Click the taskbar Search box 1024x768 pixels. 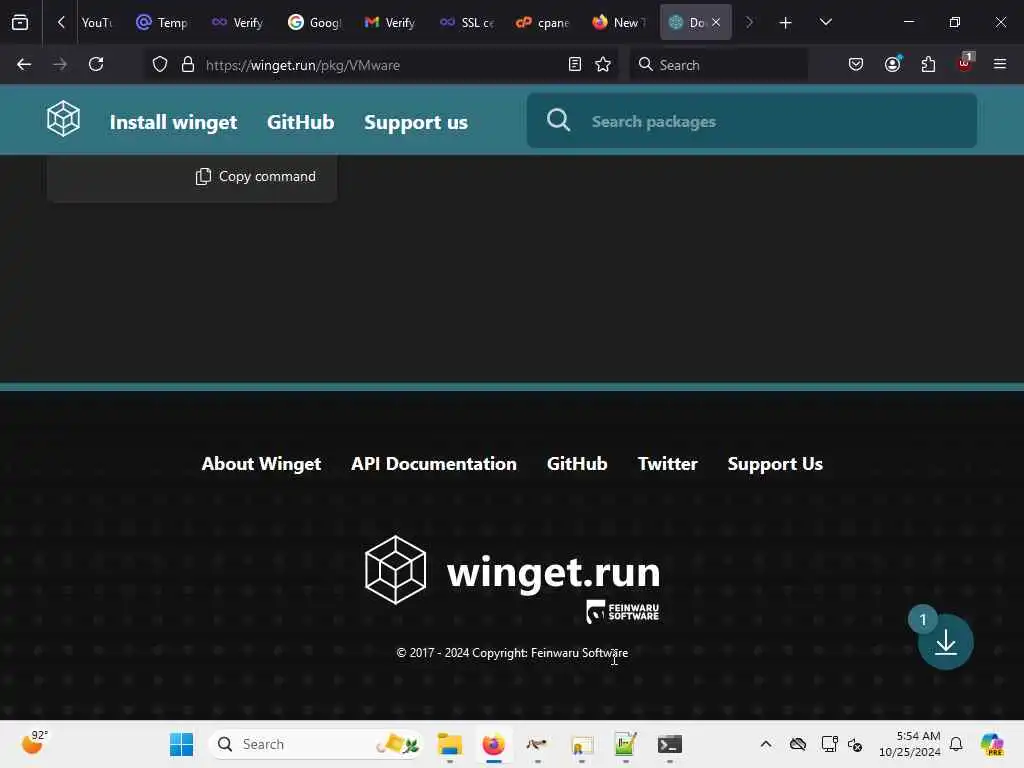pos(316,744)
